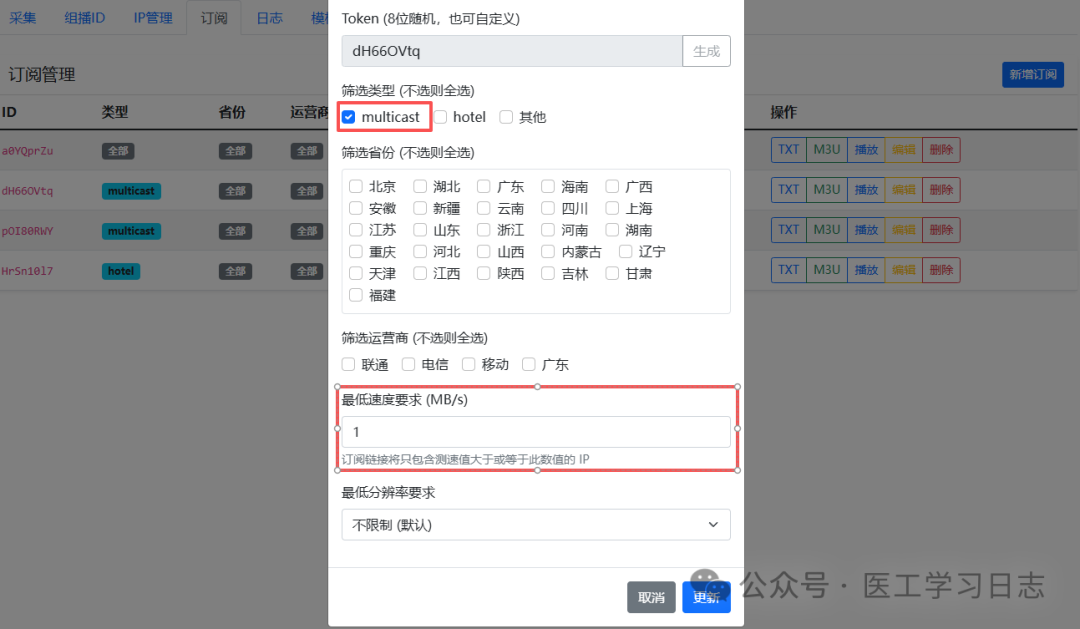Click 编辑 button on the HrSn1017 row
Viewport: 1080px width, 629px height.
coord(903,270)
